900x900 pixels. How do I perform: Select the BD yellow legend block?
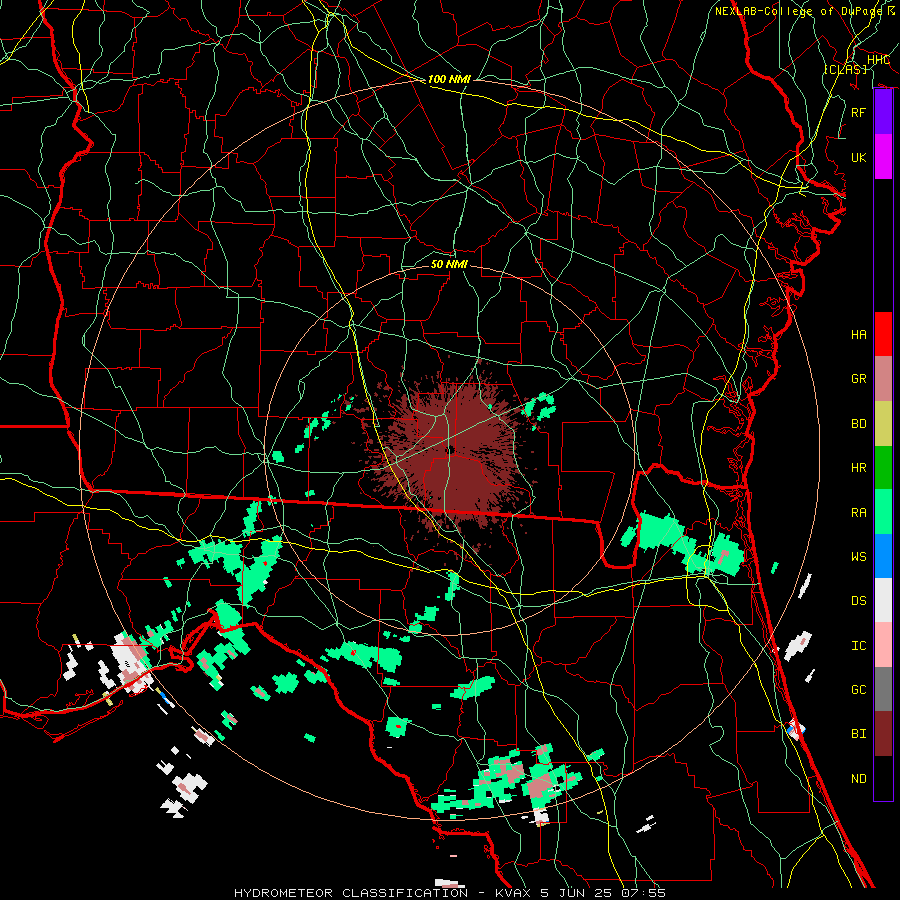point(883,424)
